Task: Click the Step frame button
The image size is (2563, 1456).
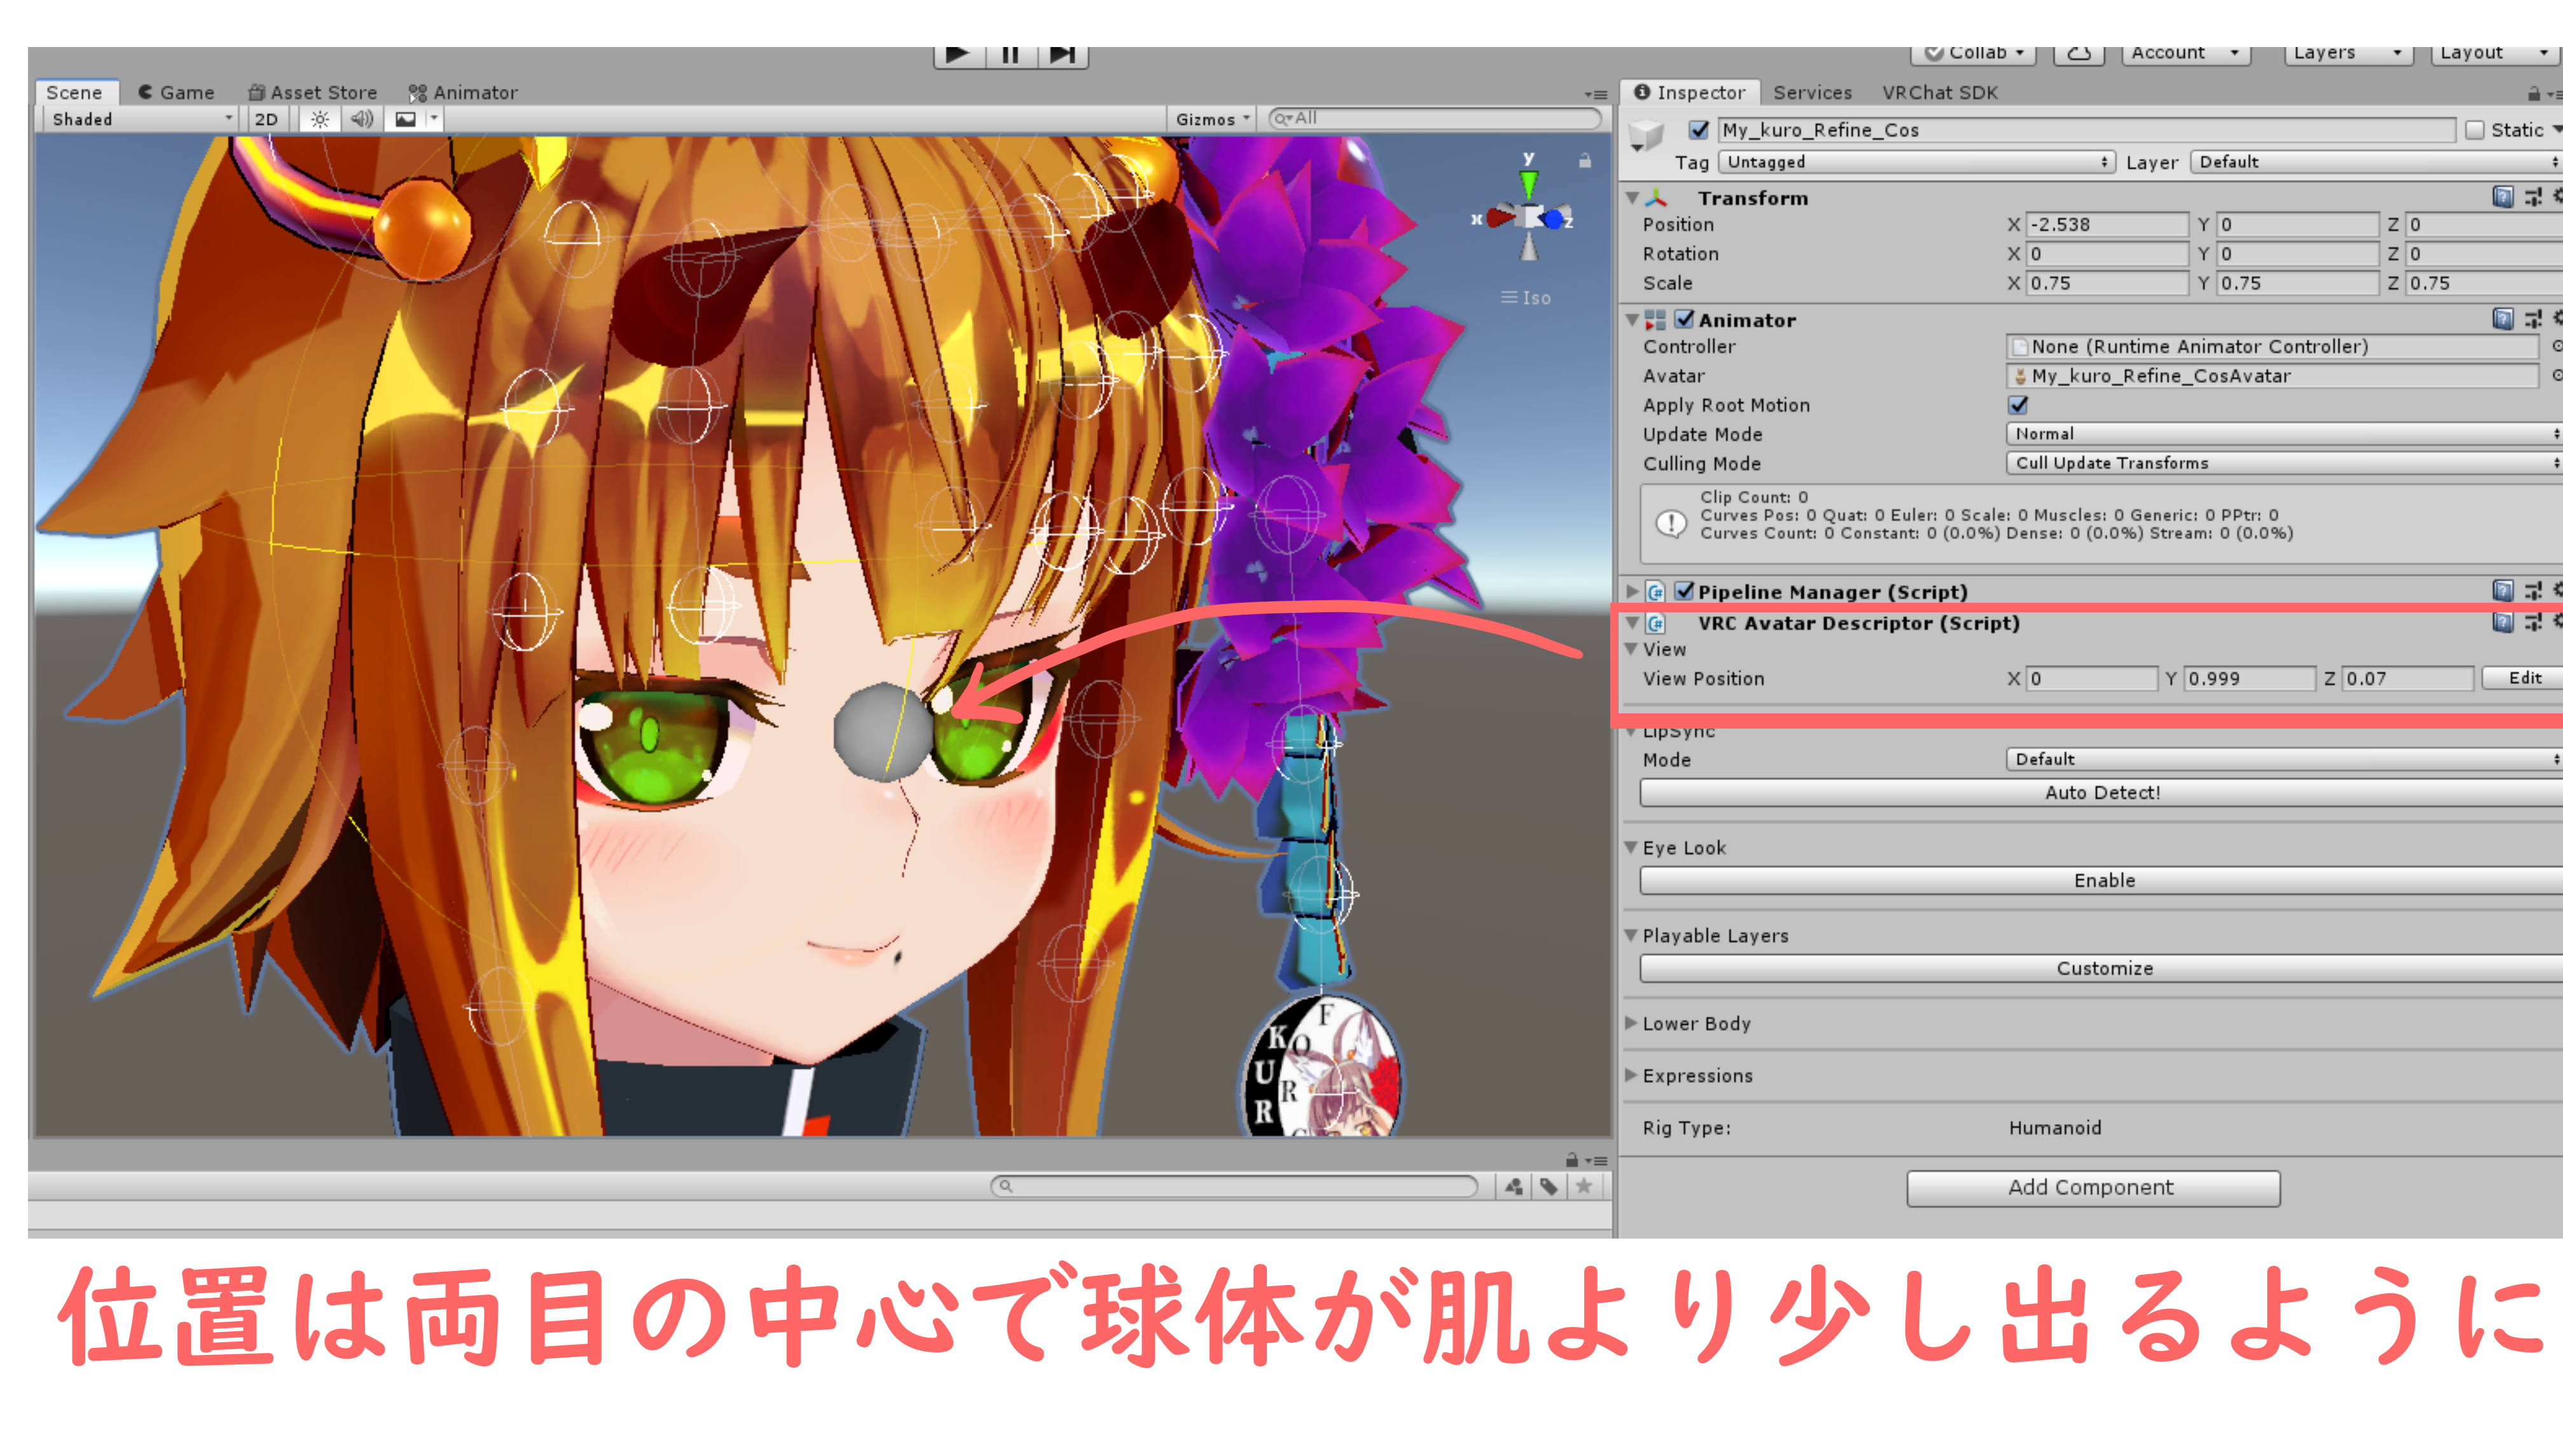Action: click(x=1062, y=55)
